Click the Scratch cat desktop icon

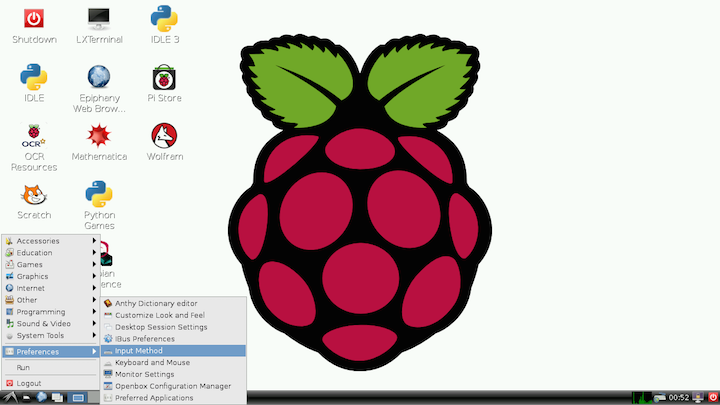click(x=34, y=202)
